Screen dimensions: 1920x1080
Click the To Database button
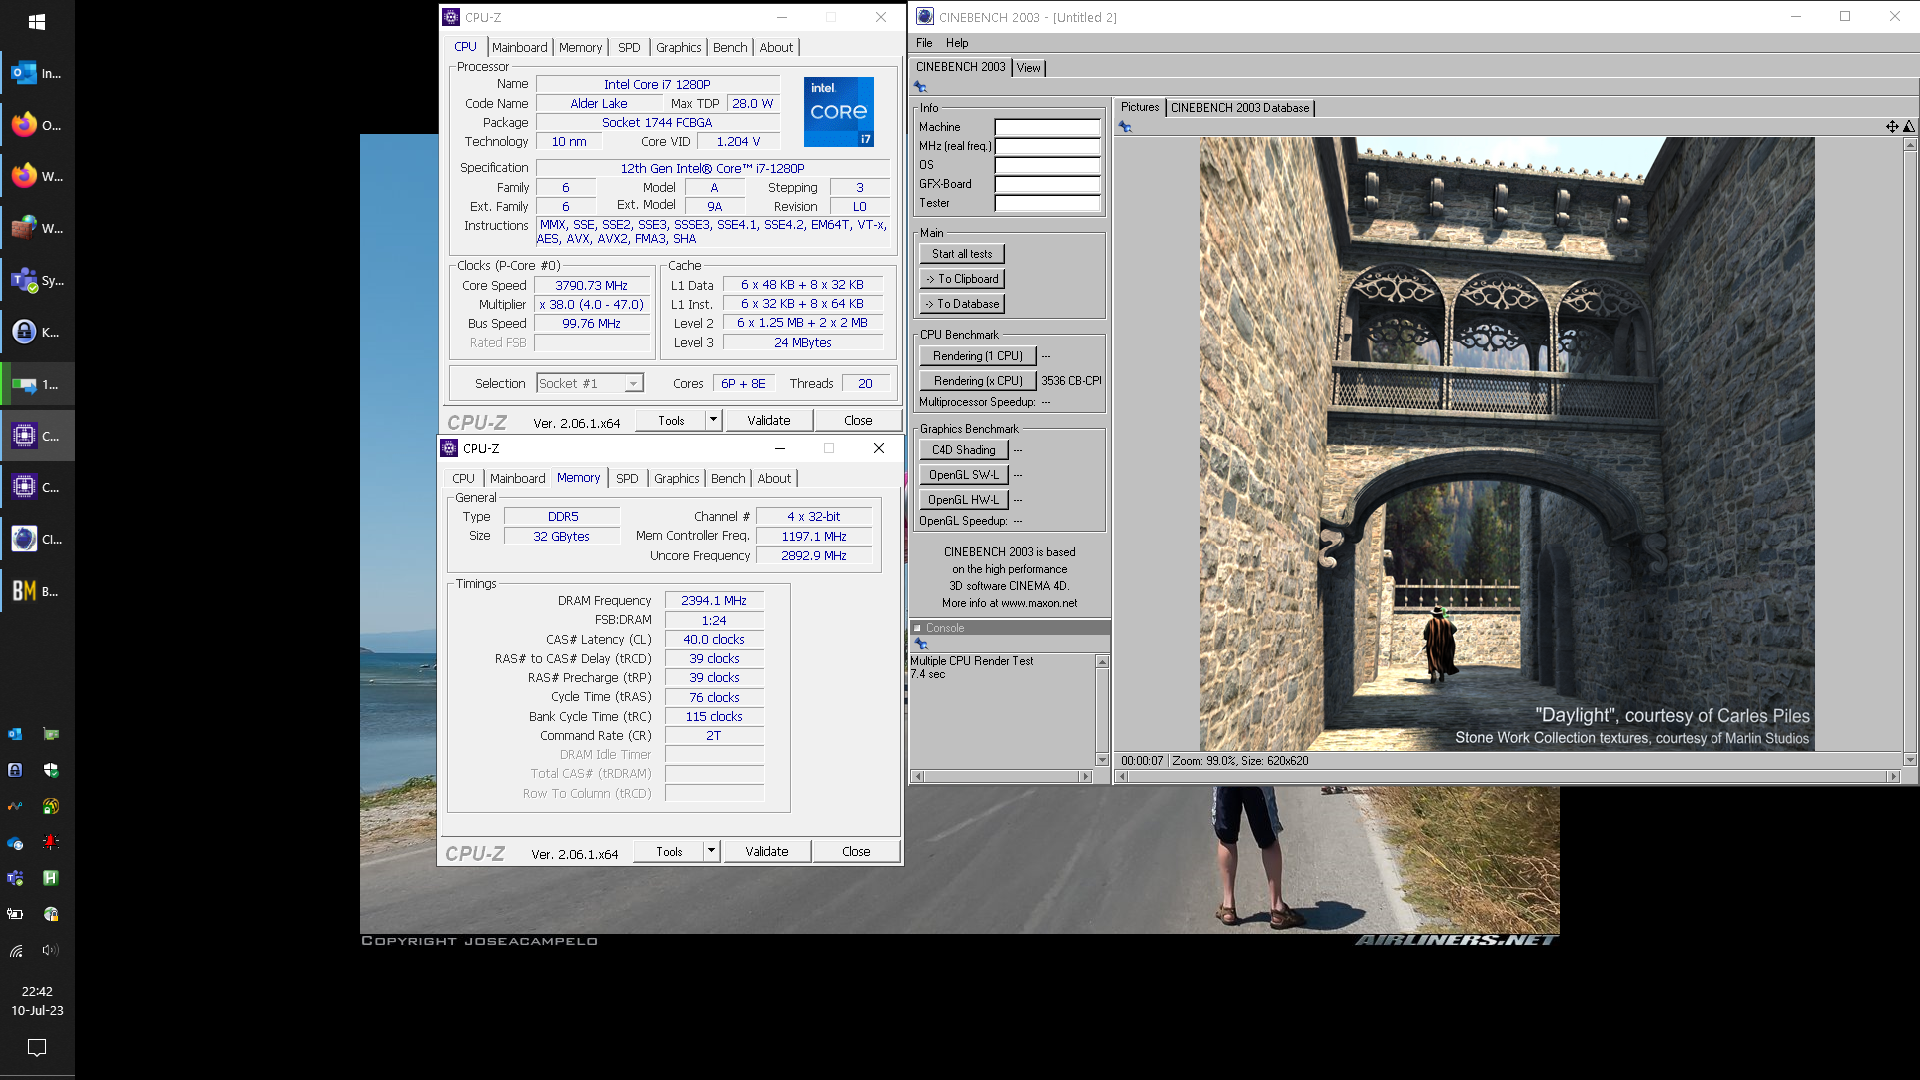point(962,304)
